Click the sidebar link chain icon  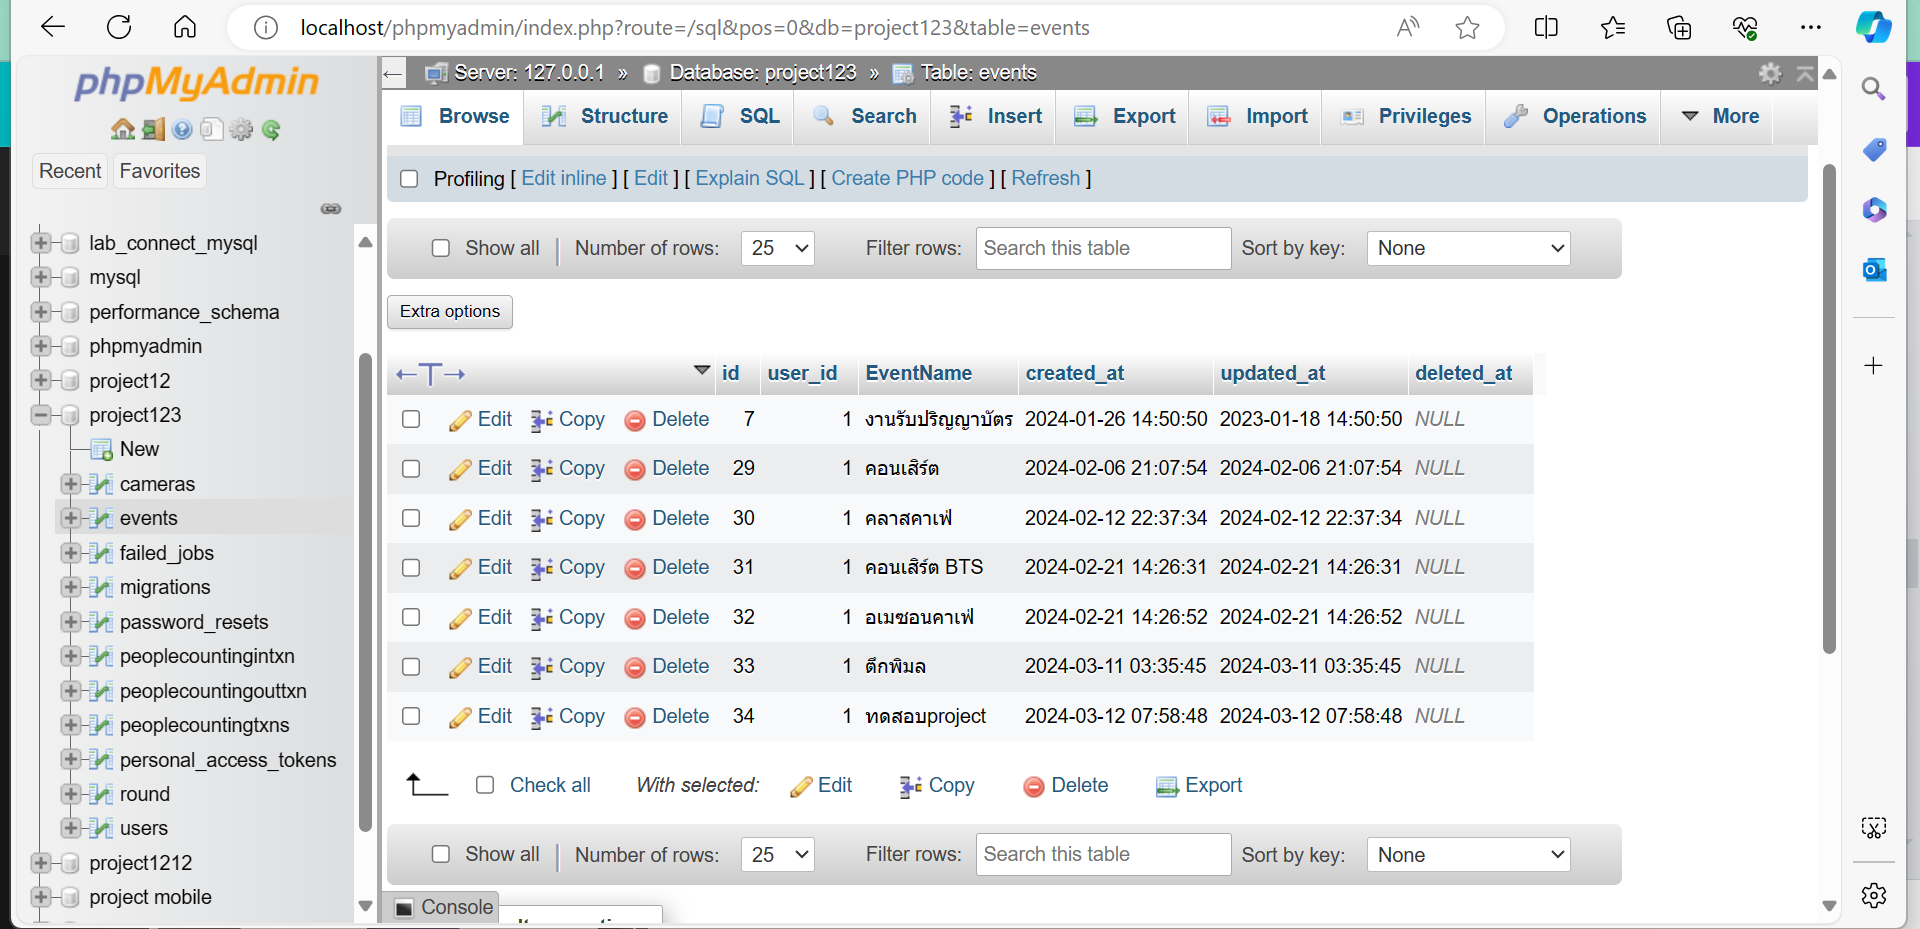pyautogui.click(x=331, y=209)
